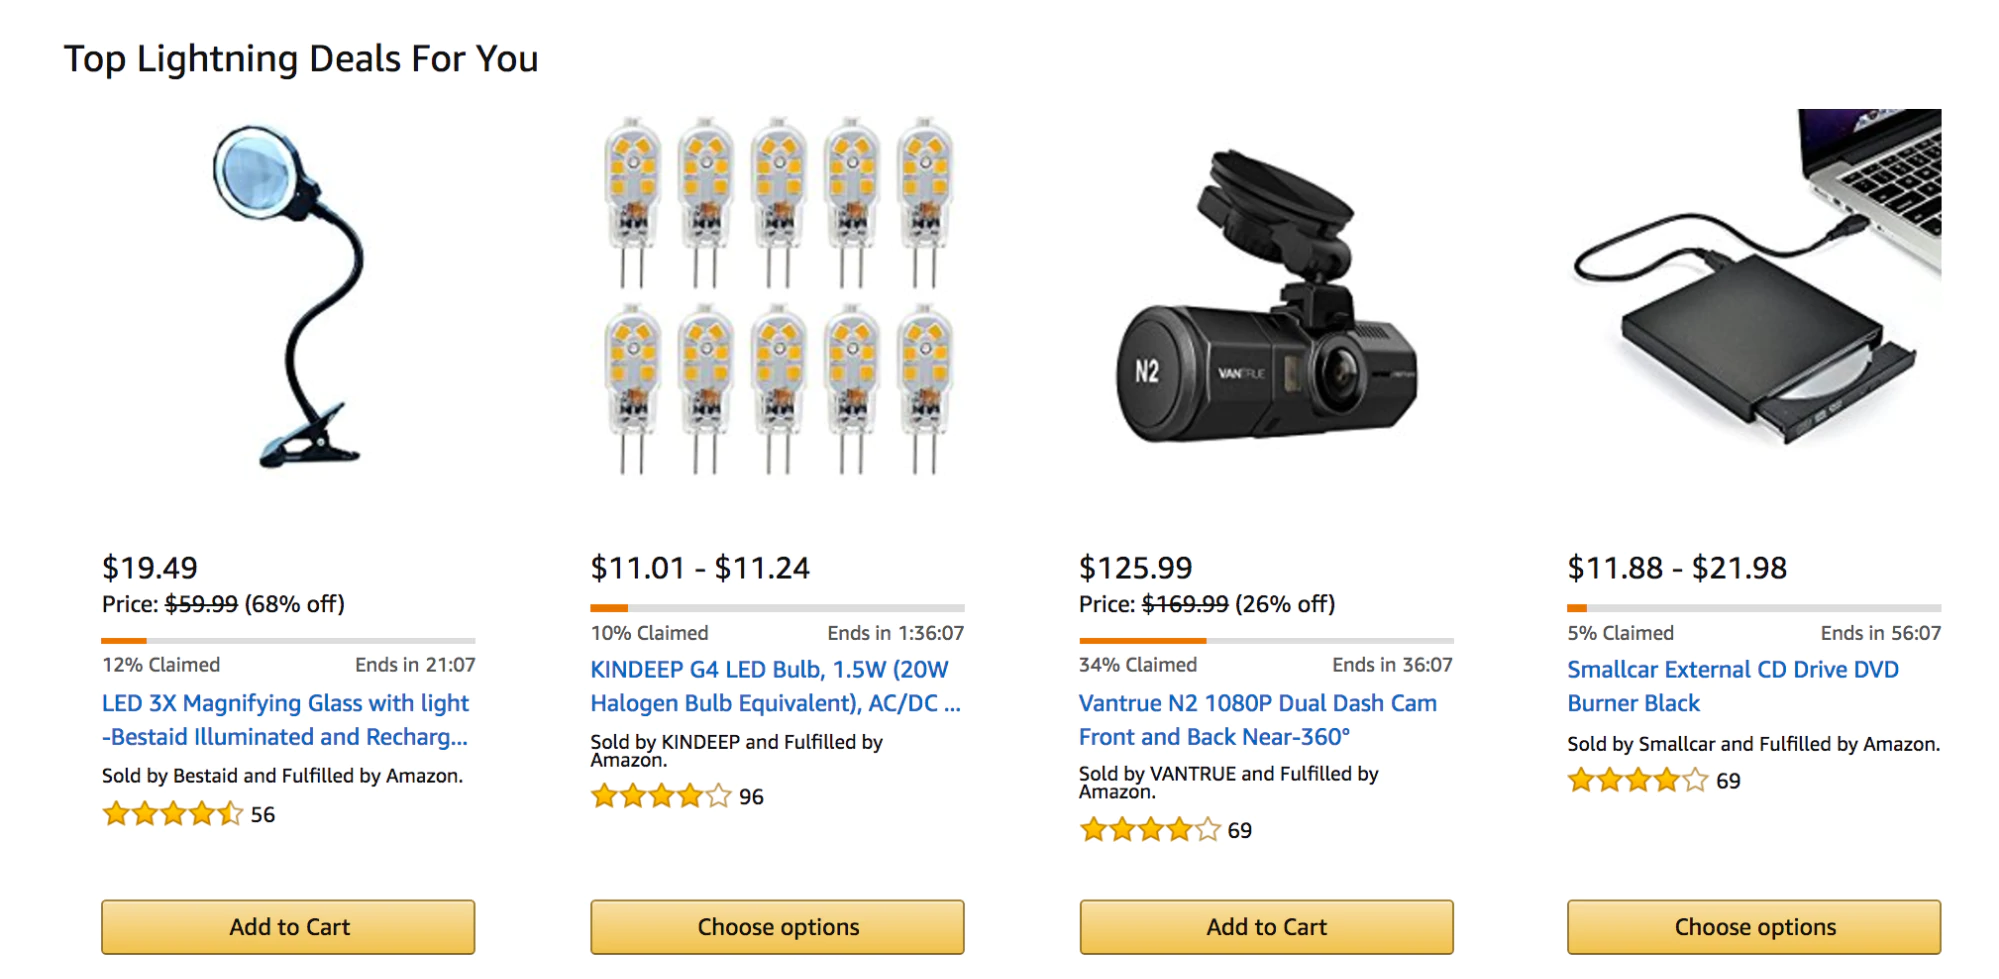This screenshot has height=979, width=1999.
Task: Click the $125.99 dash cam price
Action: pos(1135,568)
